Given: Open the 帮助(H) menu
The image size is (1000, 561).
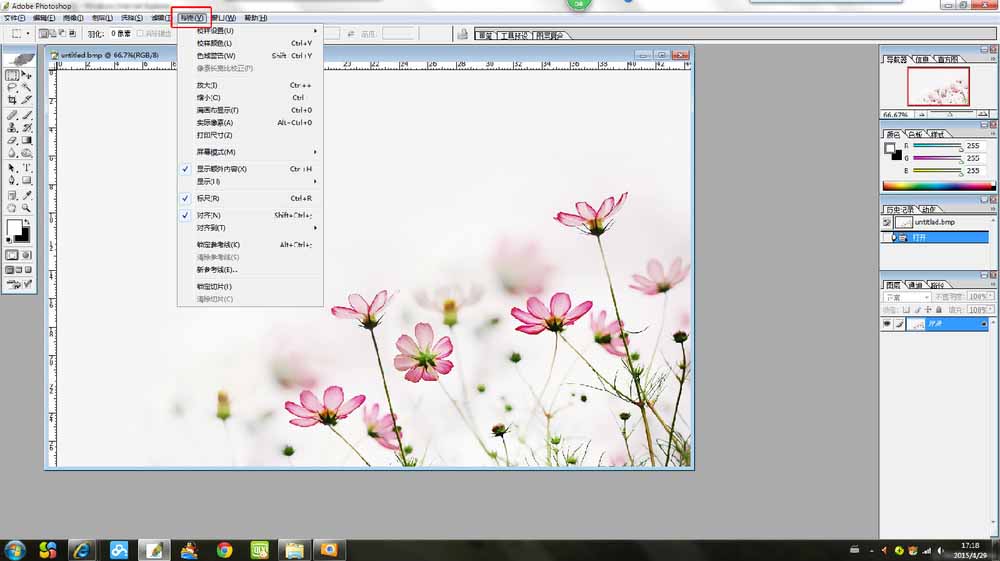Looking at the screenshot, I should pos(256,18).
